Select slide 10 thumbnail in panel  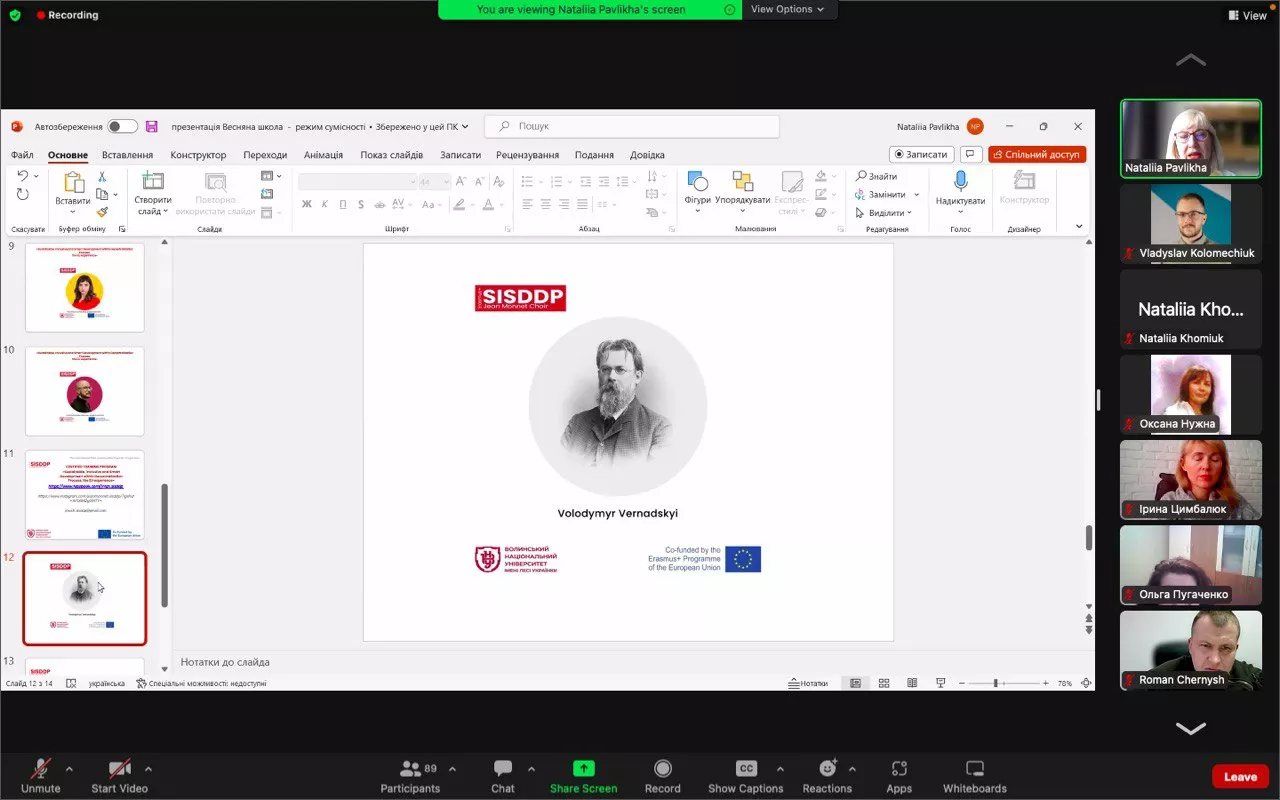tap(85, 392)
